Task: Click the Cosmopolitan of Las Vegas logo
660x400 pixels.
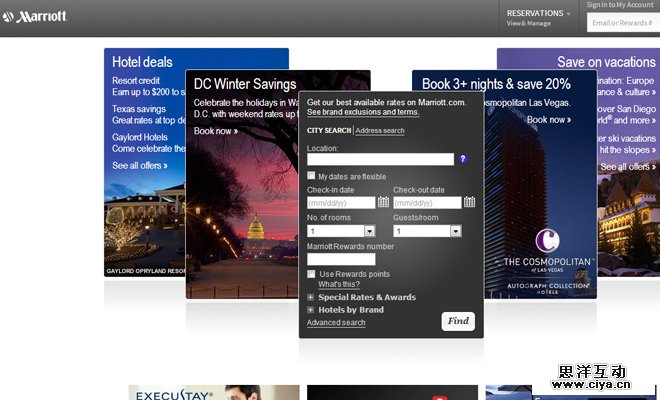Action: 547,250
